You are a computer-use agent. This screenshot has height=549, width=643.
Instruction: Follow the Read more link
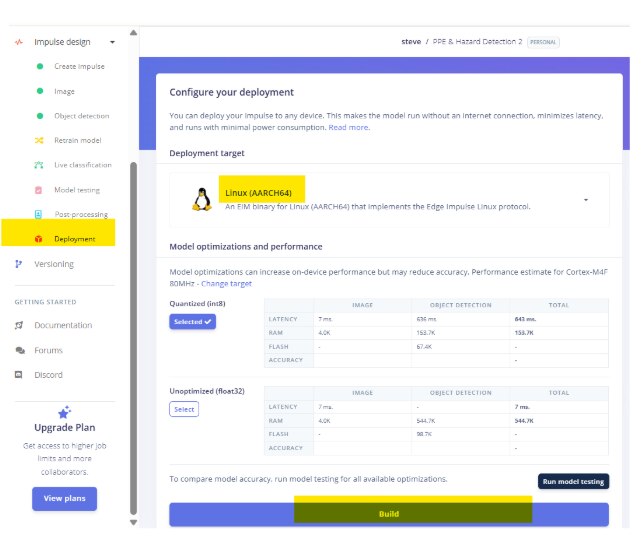(349, 128)
